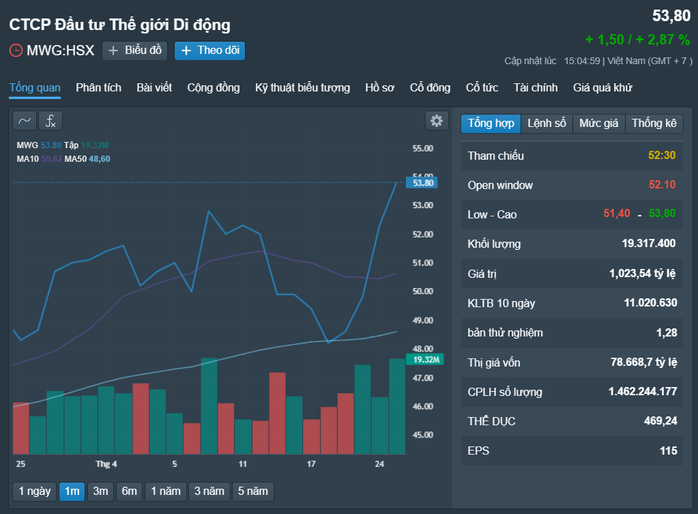Click the Khối lượng 19.317.400 value
Viewport: 698px width, 514px height.
pyautogui.click(x=649, y=243)
